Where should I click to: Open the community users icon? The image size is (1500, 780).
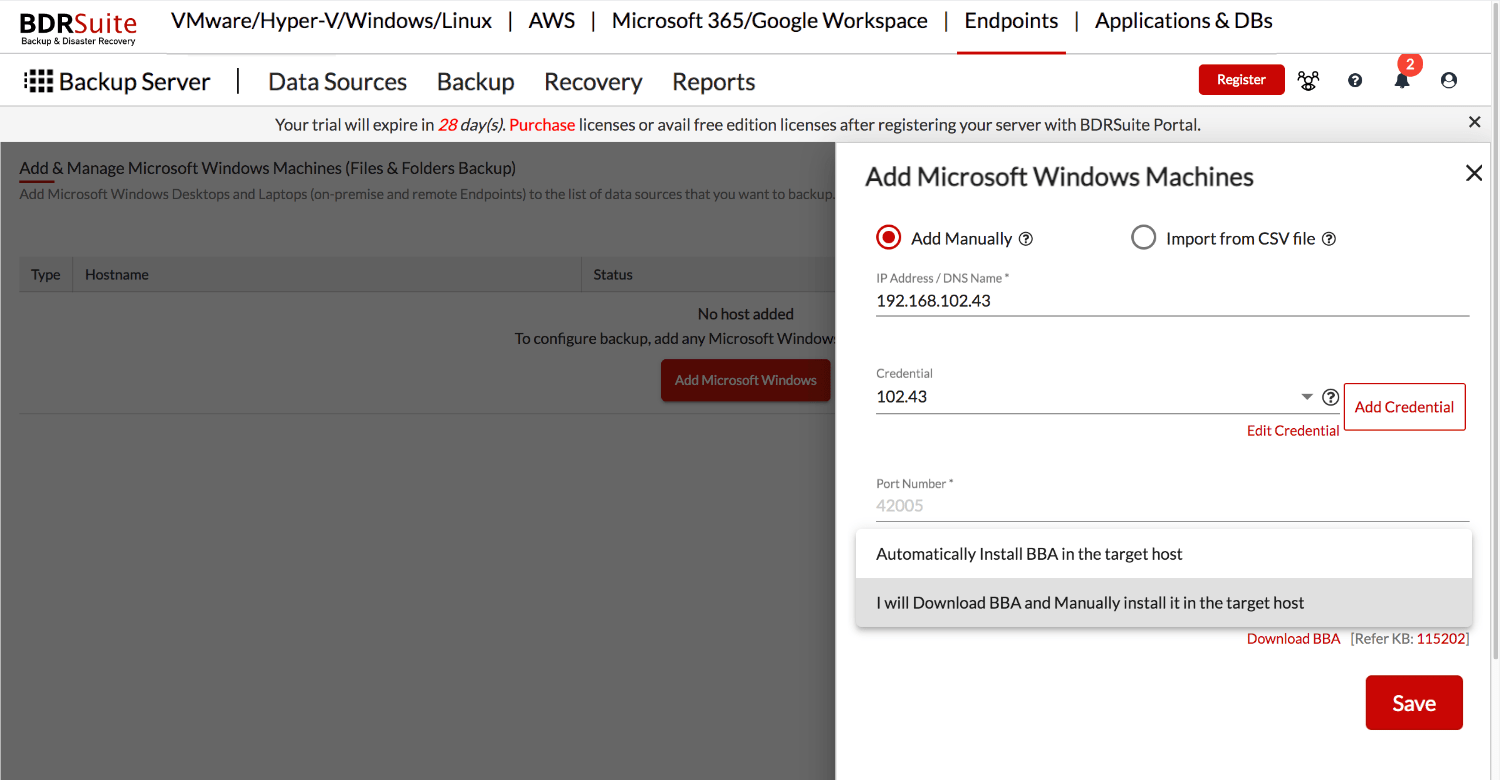(1308, 80)
